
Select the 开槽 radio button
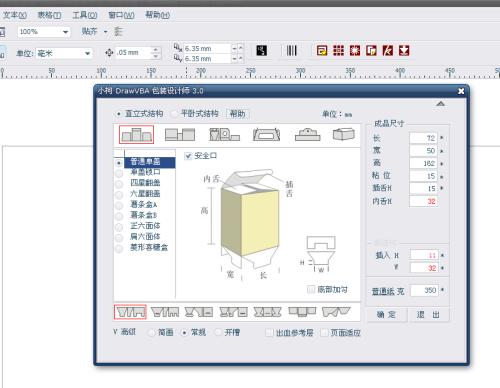(x=218, y=332)
